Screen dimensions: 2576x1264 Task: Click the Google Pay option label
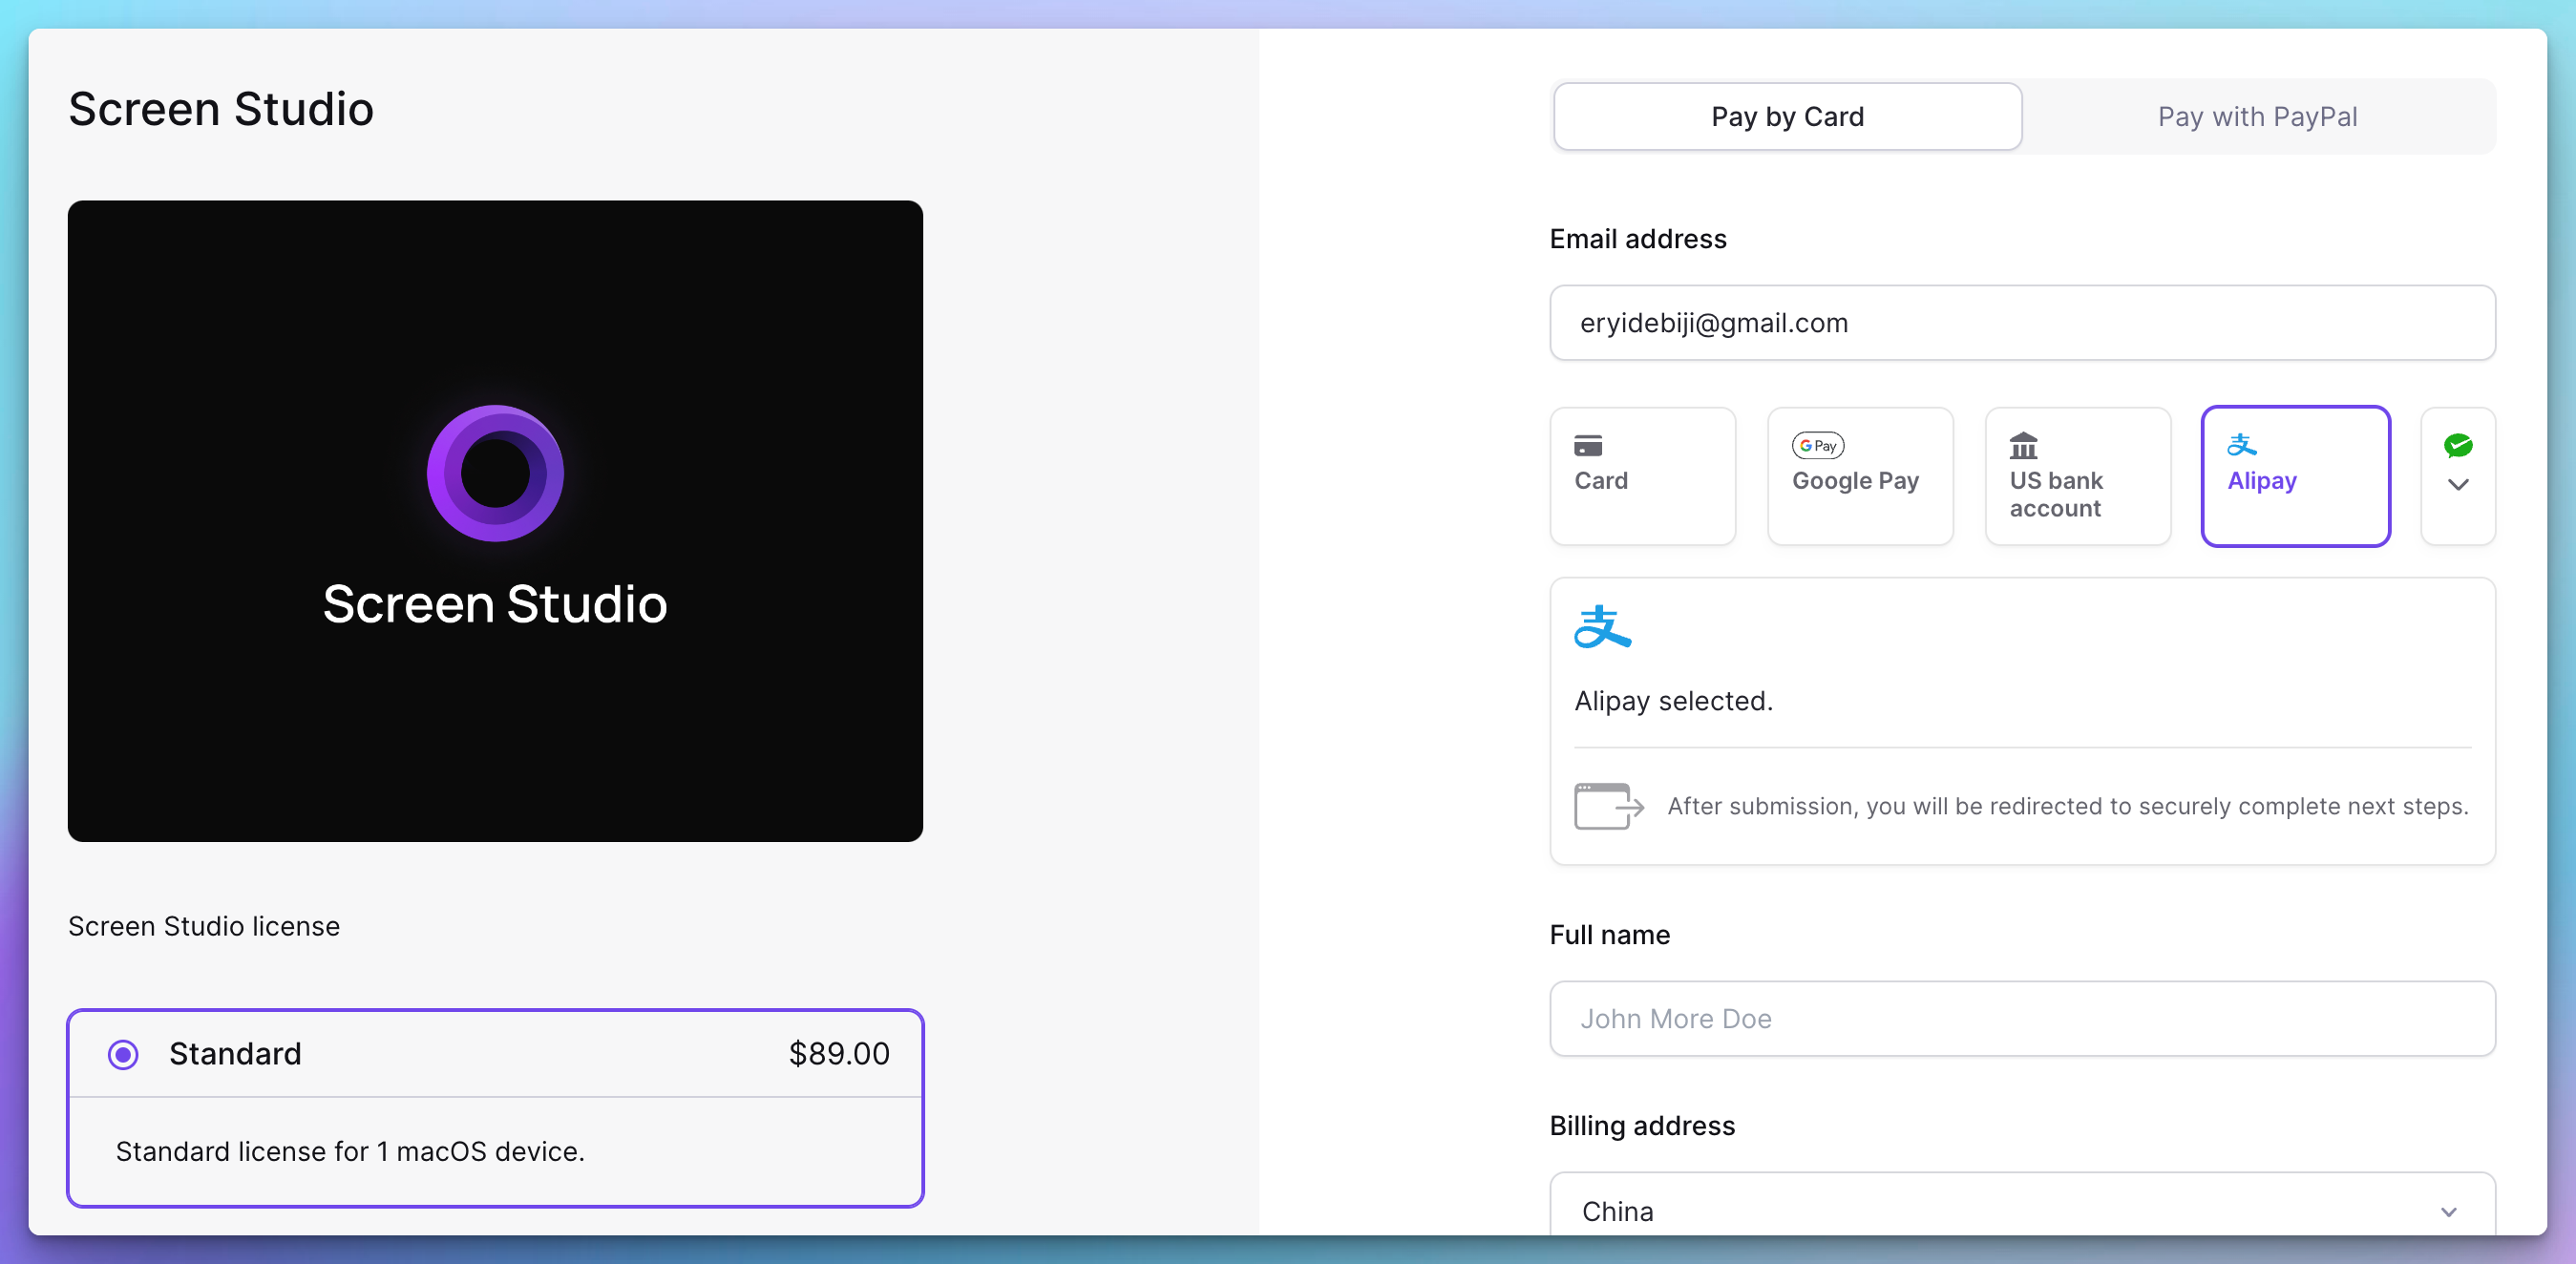[x=1856, y=481]
